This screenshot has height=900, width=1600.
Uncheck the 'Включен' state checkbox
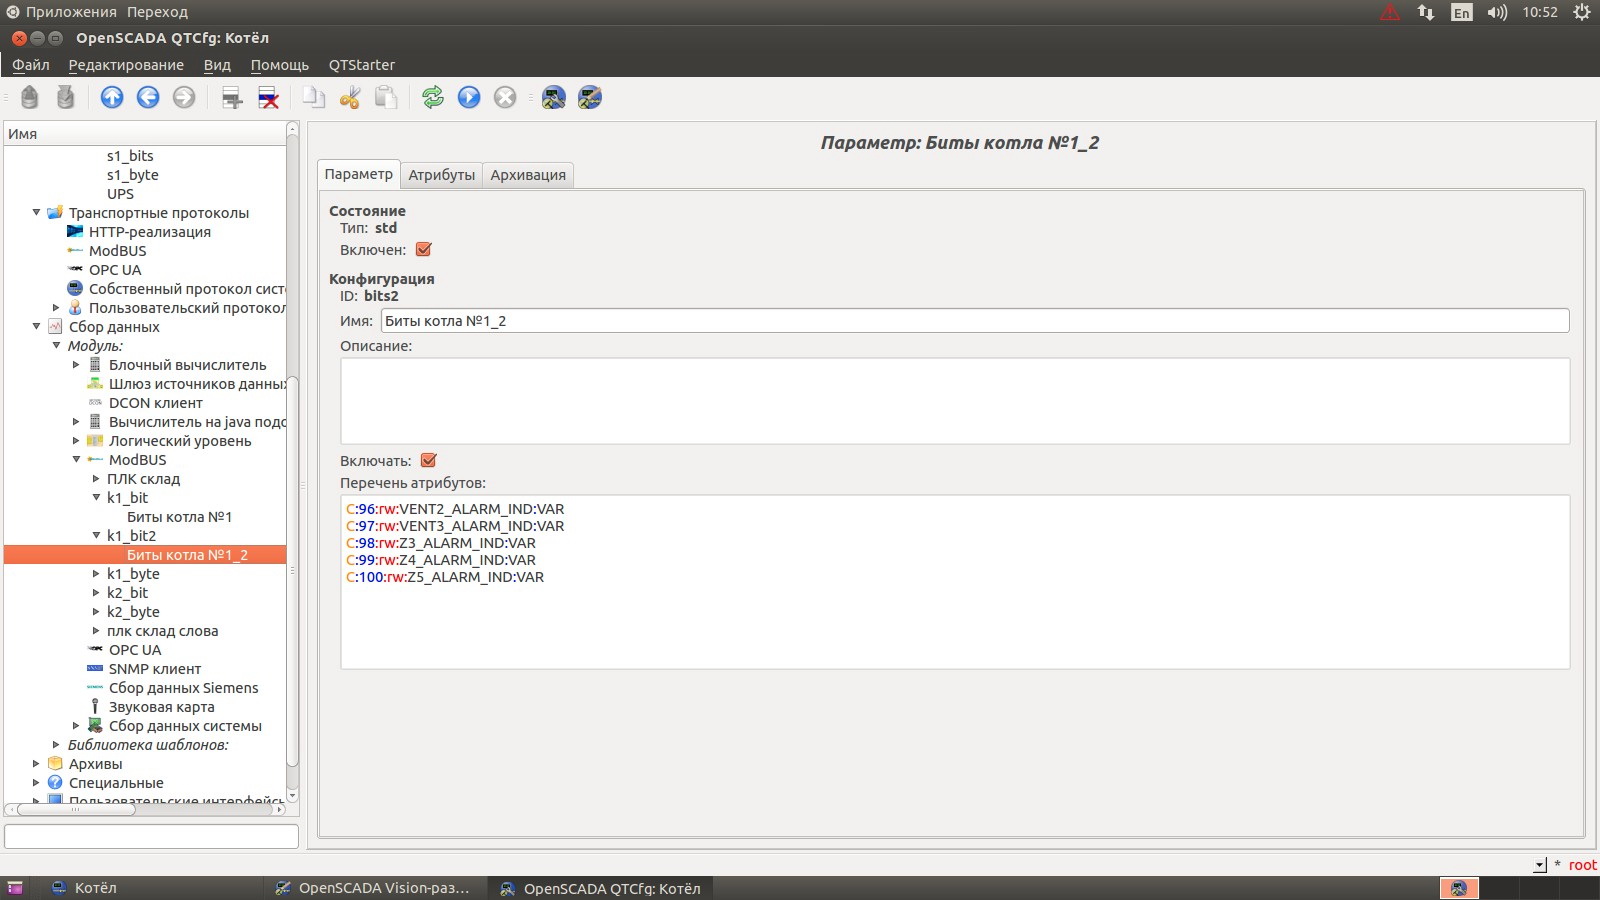click(424, 250)
